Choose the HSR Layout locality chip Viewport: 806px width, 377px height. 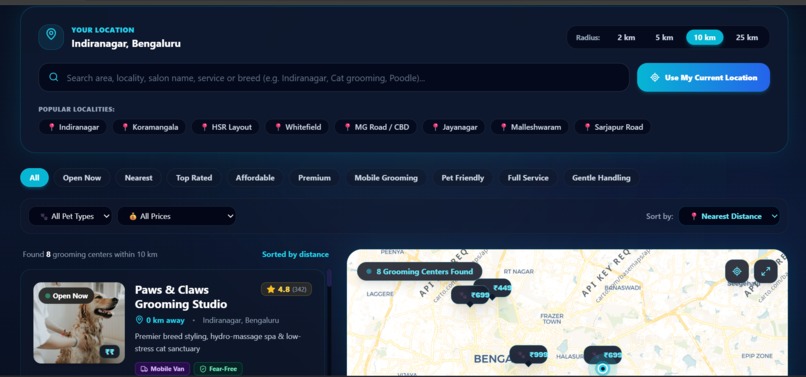(x=226, y=127)
